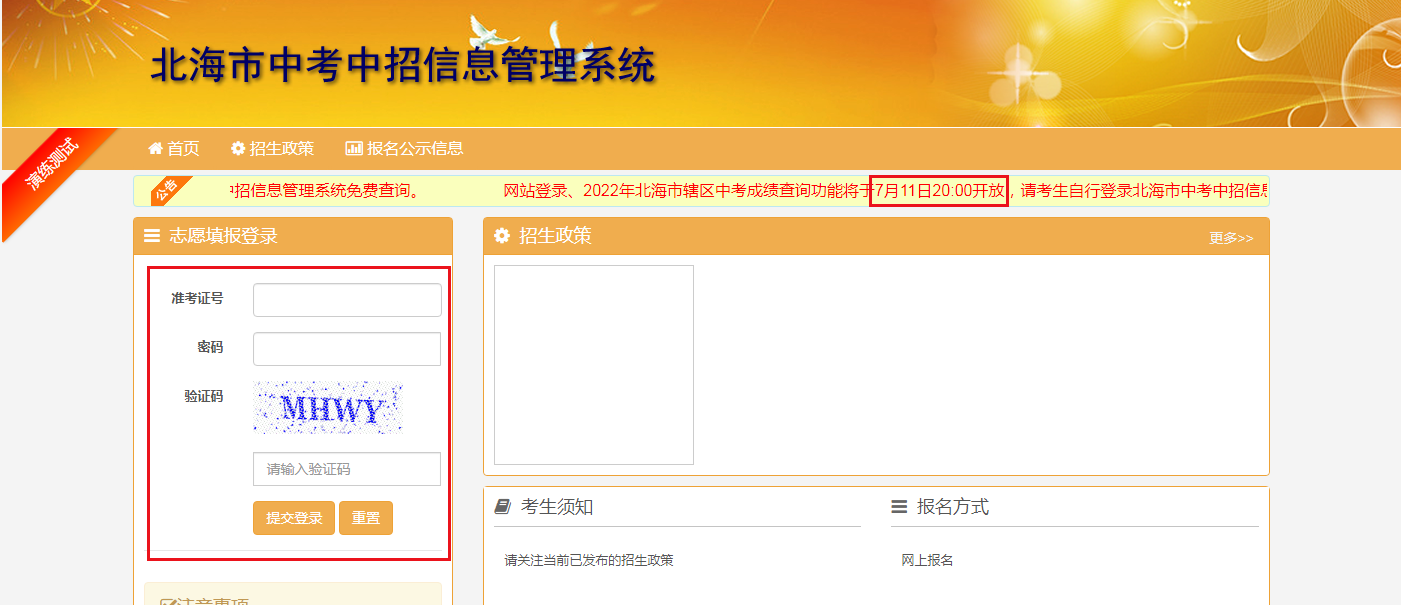Click the 提交登录 button
This screenshot has width=1401, height=605.
point(294,518)
